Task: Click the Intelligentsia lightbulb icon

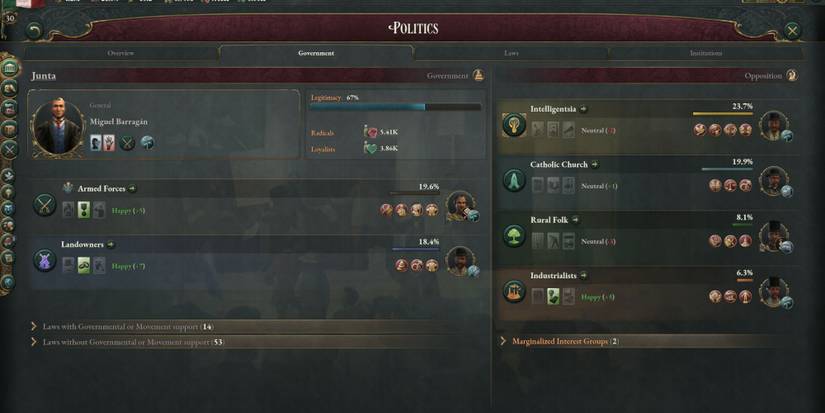Action: click(x=514, y=126)
